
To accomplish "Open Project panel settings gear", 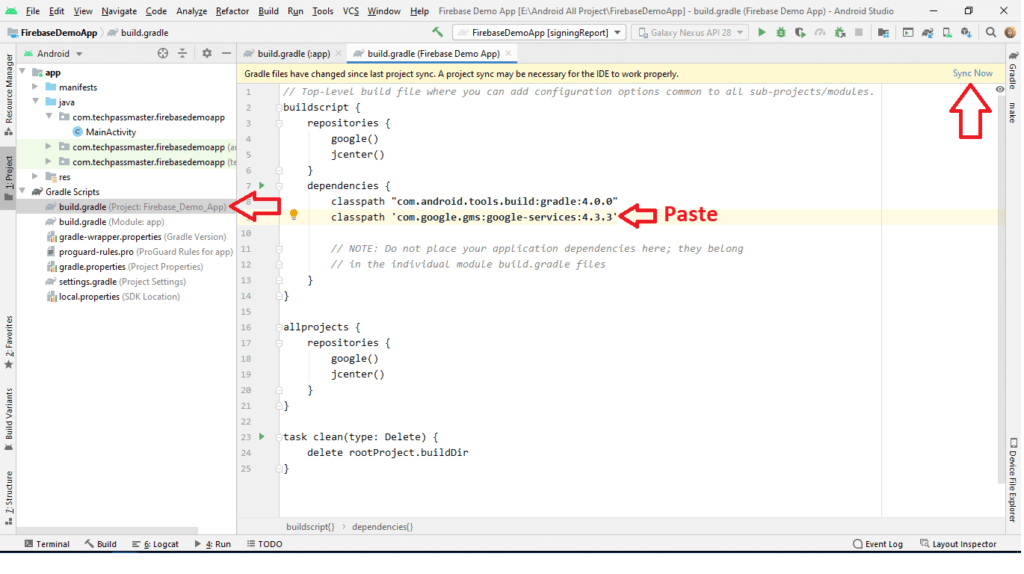I will pos(206,53).
